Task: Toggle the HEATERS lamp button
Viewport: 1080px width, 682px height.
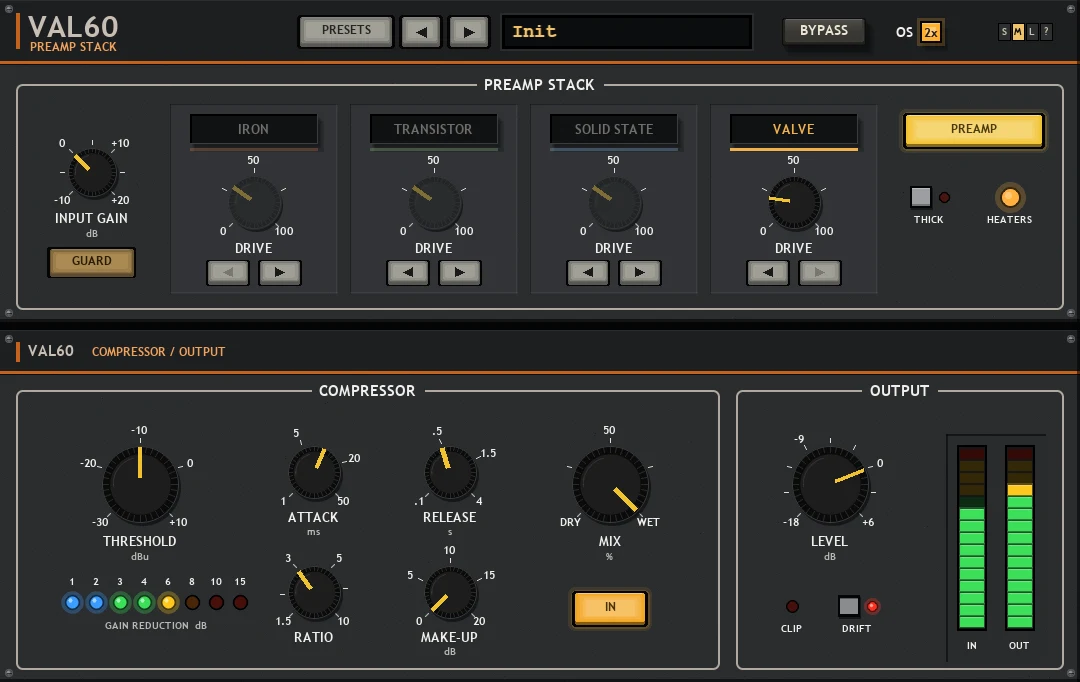Action: point(1010,198)
